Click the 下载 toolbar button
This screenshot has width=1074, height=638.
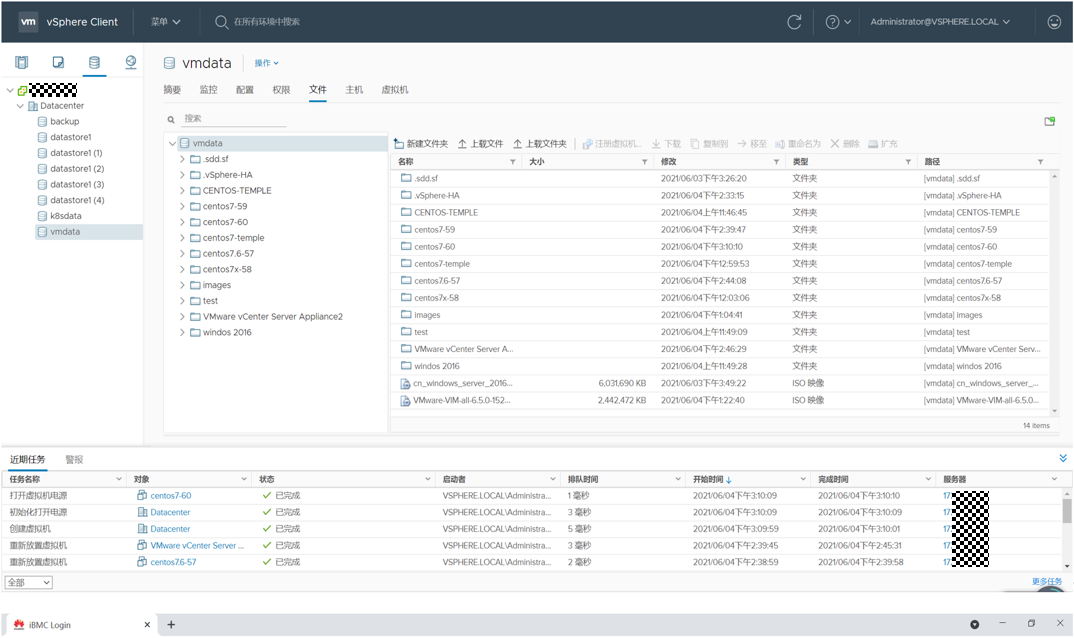click(x=666, y=143)
